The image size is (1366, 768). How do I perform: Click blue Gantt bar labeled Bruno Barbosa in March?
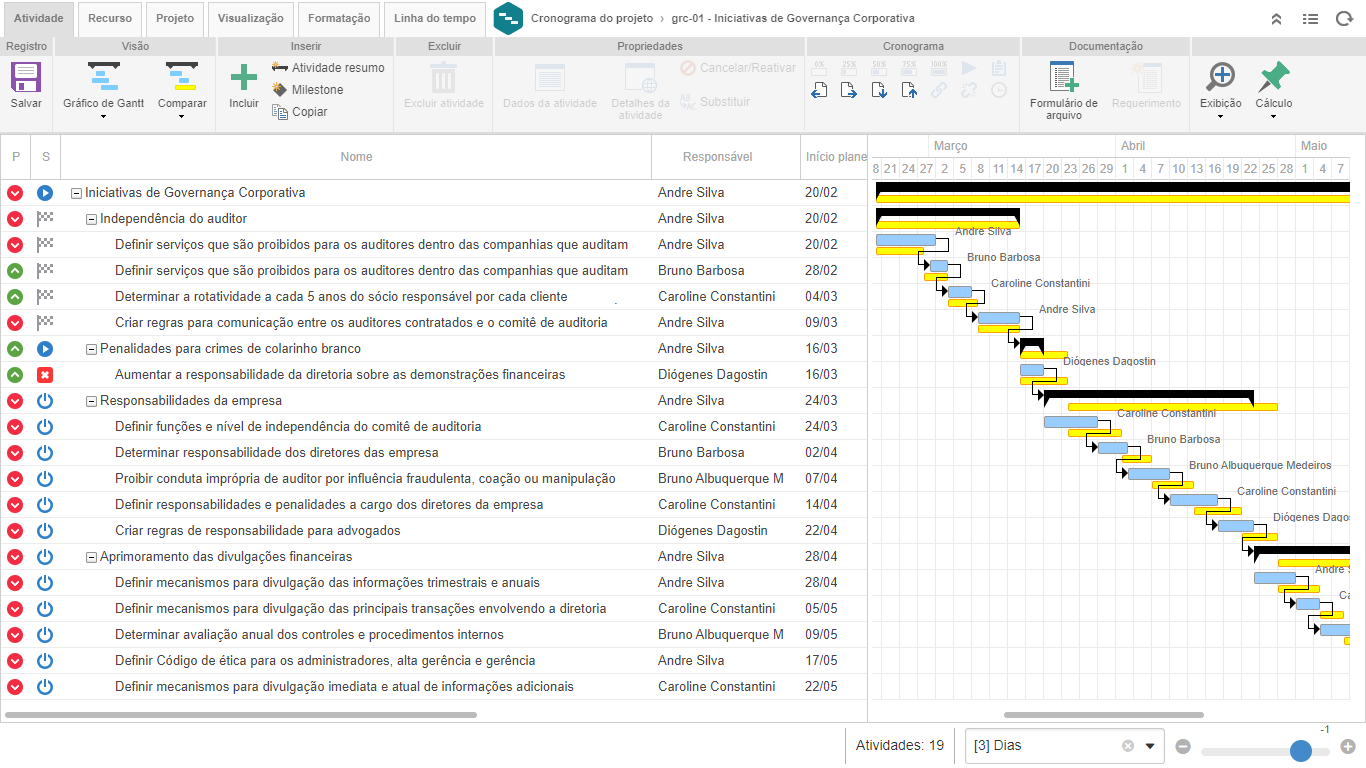(939, 266)
